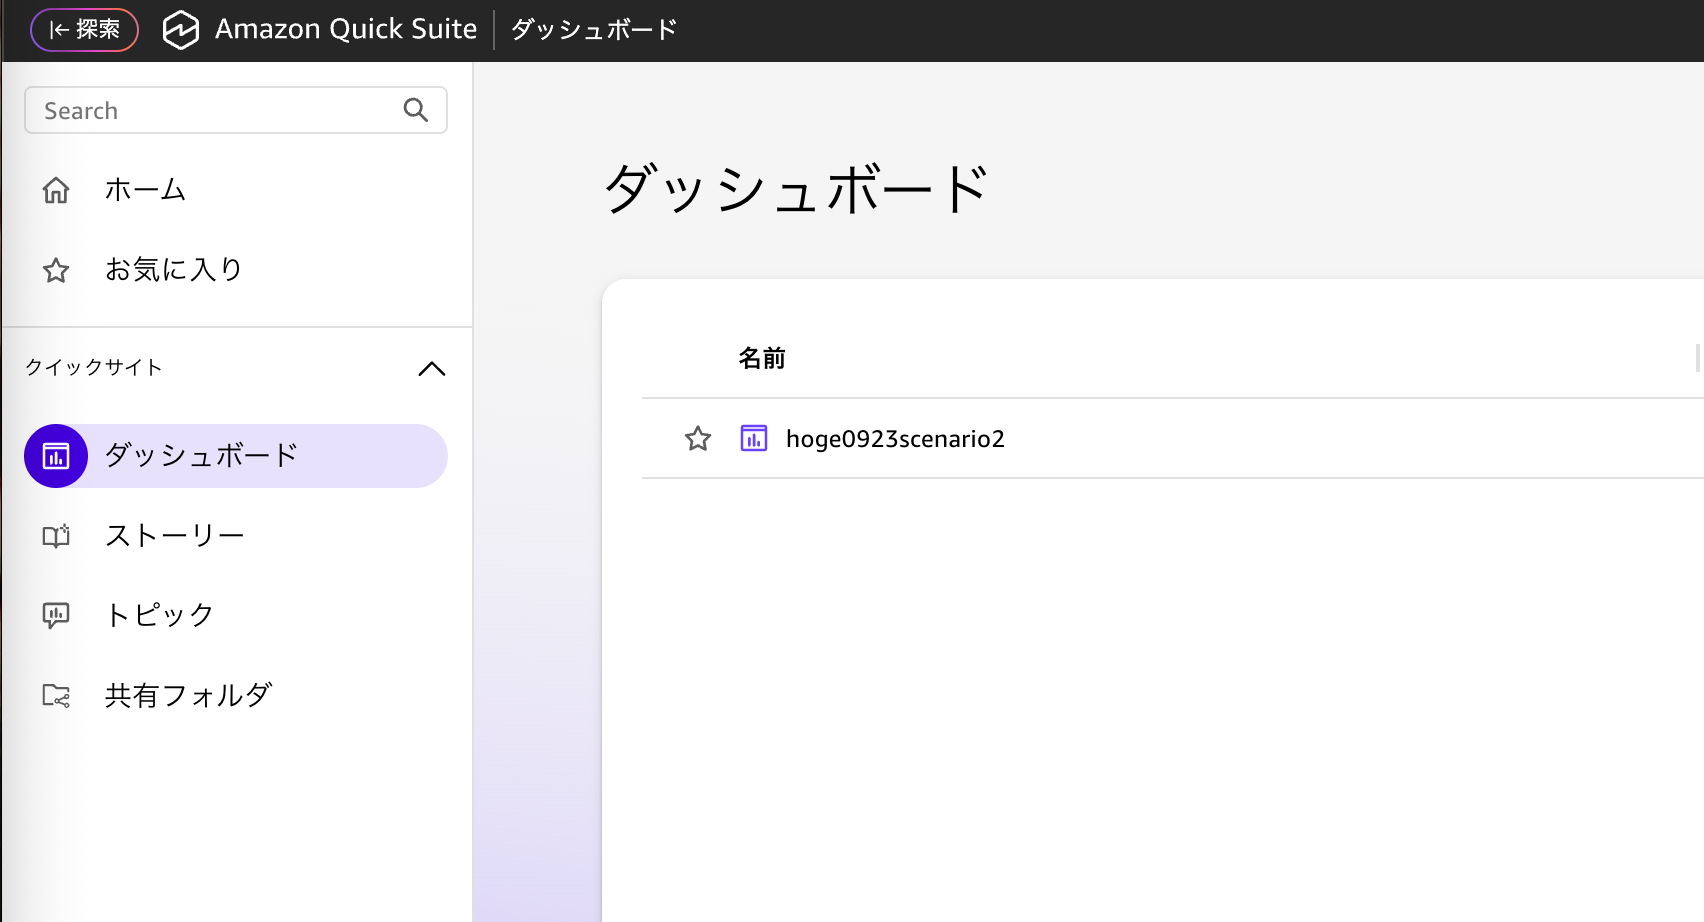Viewport: 1704px width, 922px height.
Task: Open the ストーリー menu item
Action: [175, 535]
